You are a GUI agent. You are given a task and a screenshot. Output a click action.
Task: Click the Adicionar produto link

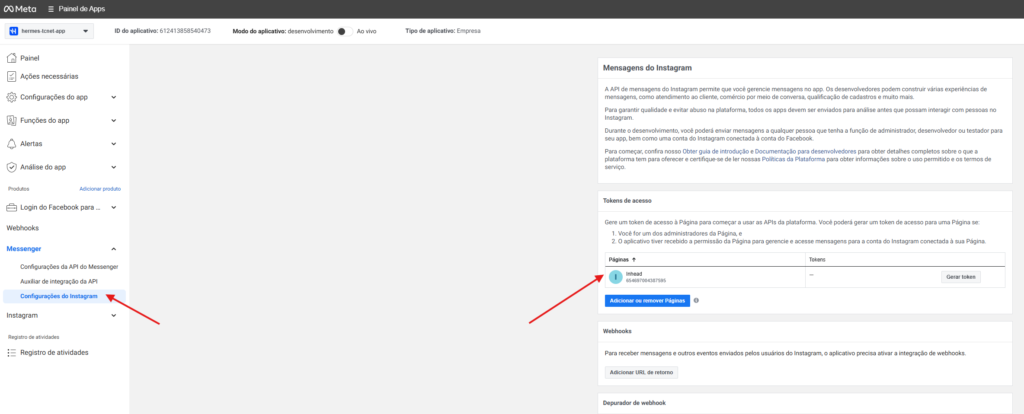point(100,189)
